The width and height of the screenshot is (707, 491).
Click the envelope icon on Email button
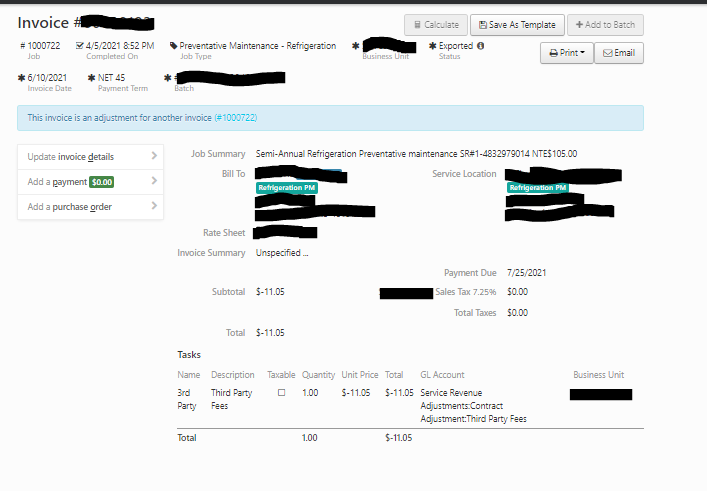coord(607,53)
